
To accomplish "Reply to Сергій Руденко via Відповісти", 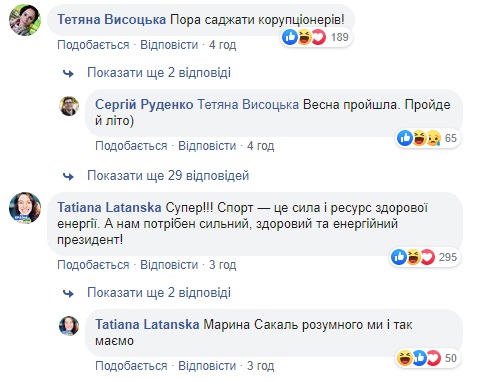I will point(207,146).
